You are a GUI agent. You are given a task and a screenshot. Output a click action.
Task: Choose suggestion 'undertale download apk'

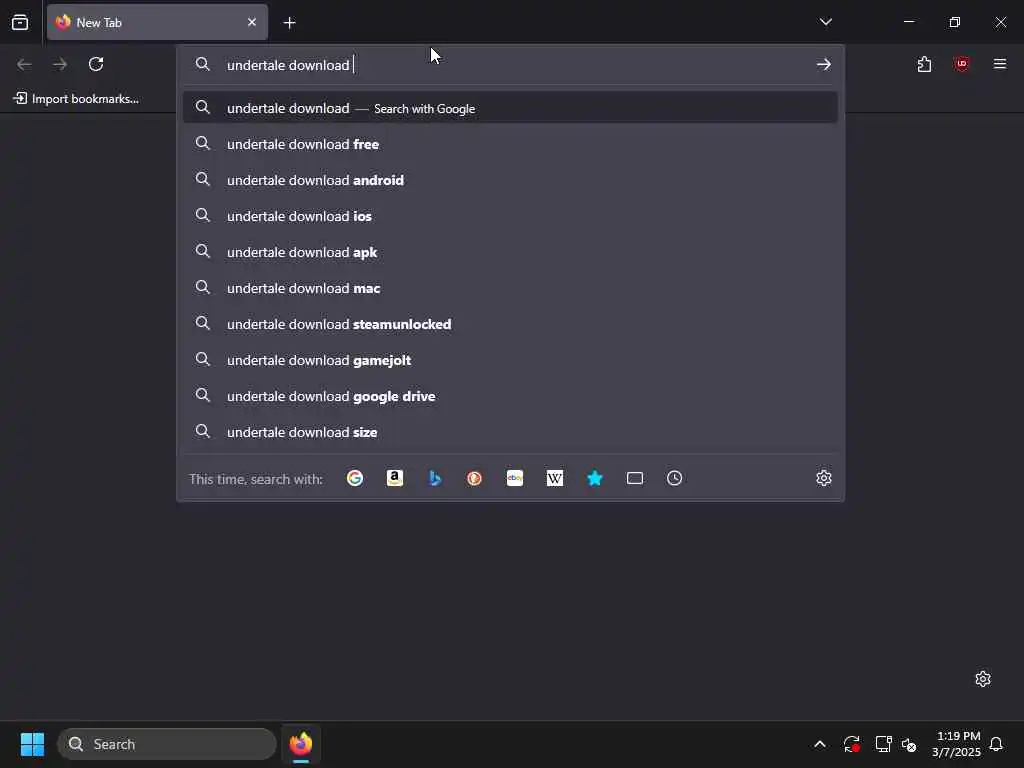[510, 251]
